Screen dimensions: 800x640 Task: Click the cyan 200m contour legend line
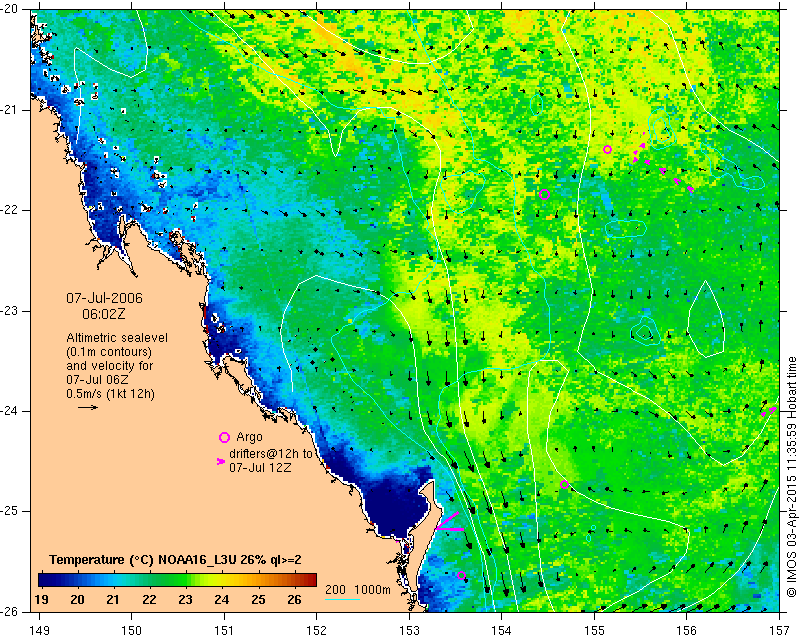342,599
